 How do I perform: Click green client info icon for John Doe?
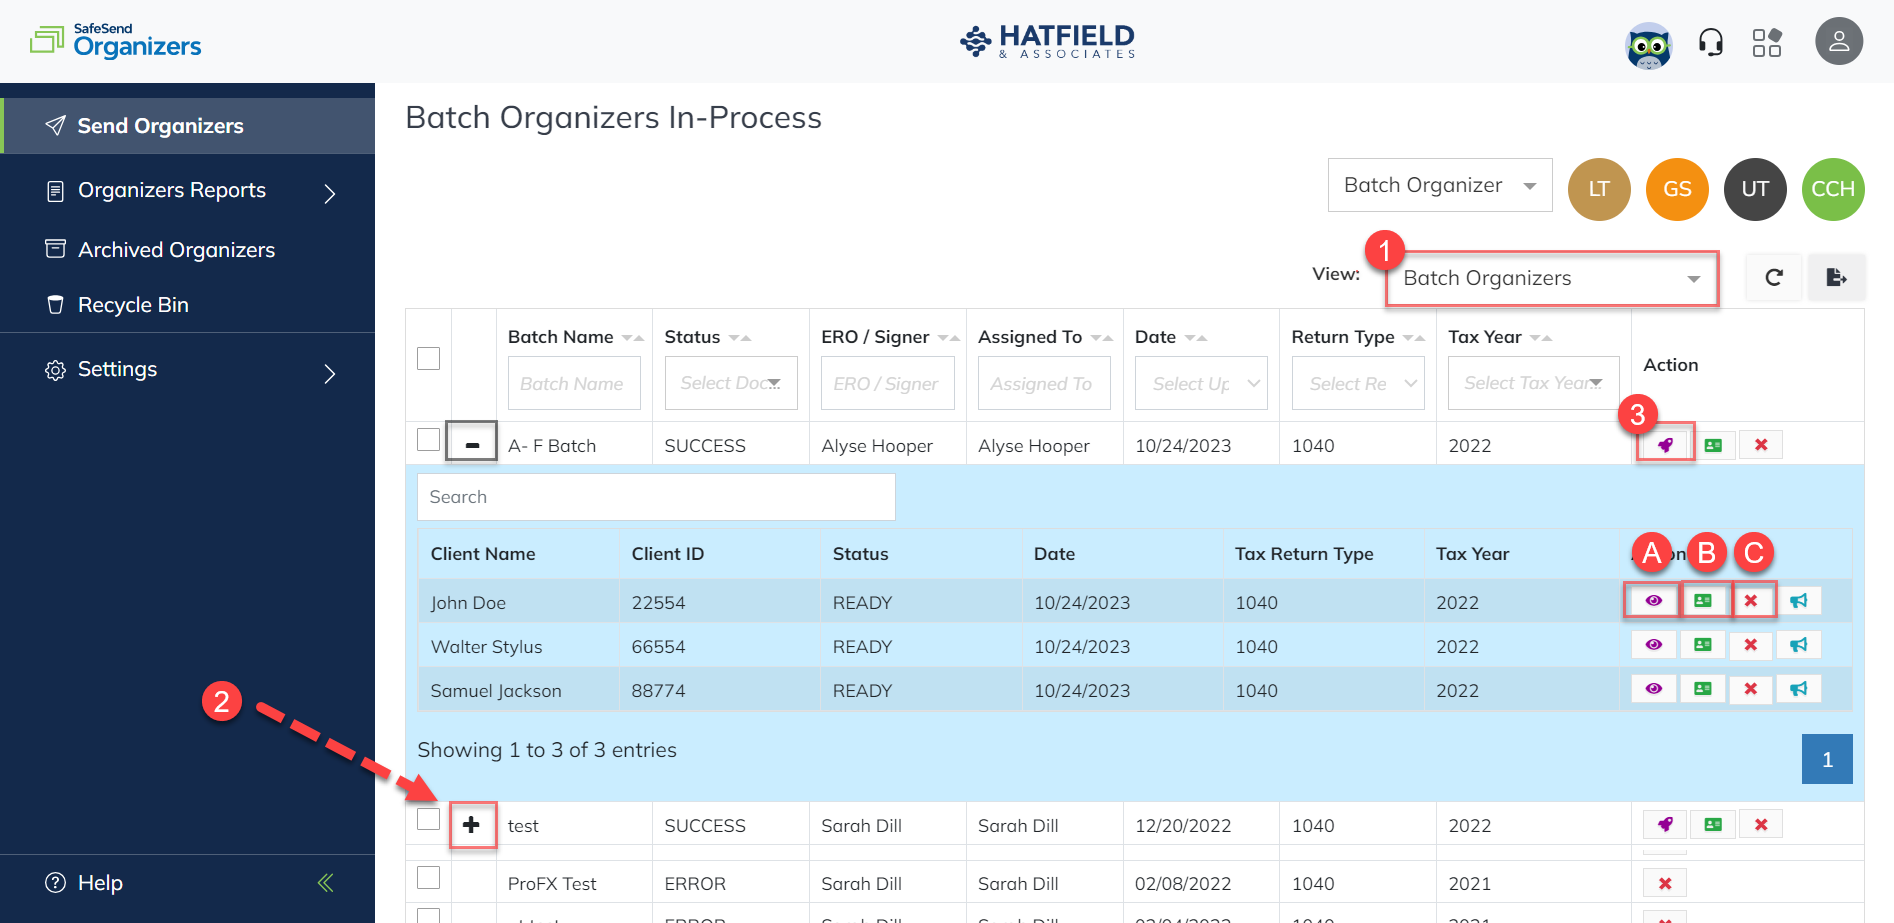(1703, 601)
